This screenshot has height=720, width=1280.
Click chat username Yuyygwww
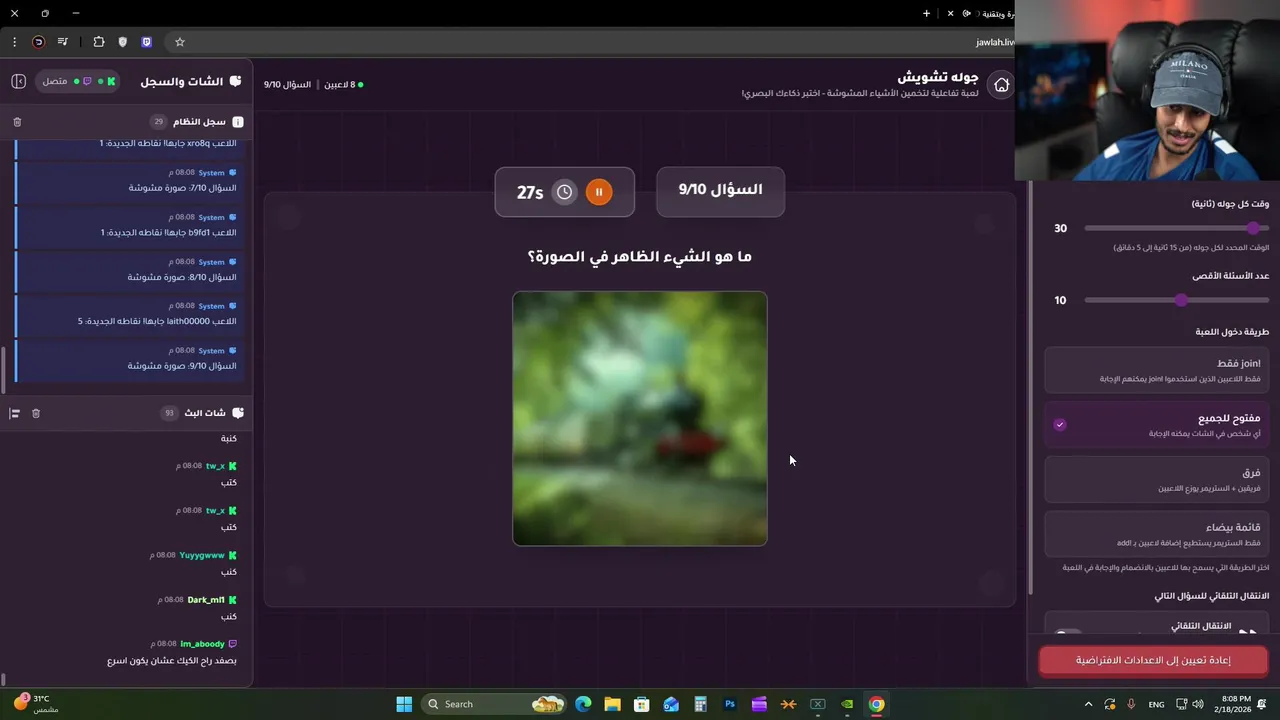coord(202,555)
